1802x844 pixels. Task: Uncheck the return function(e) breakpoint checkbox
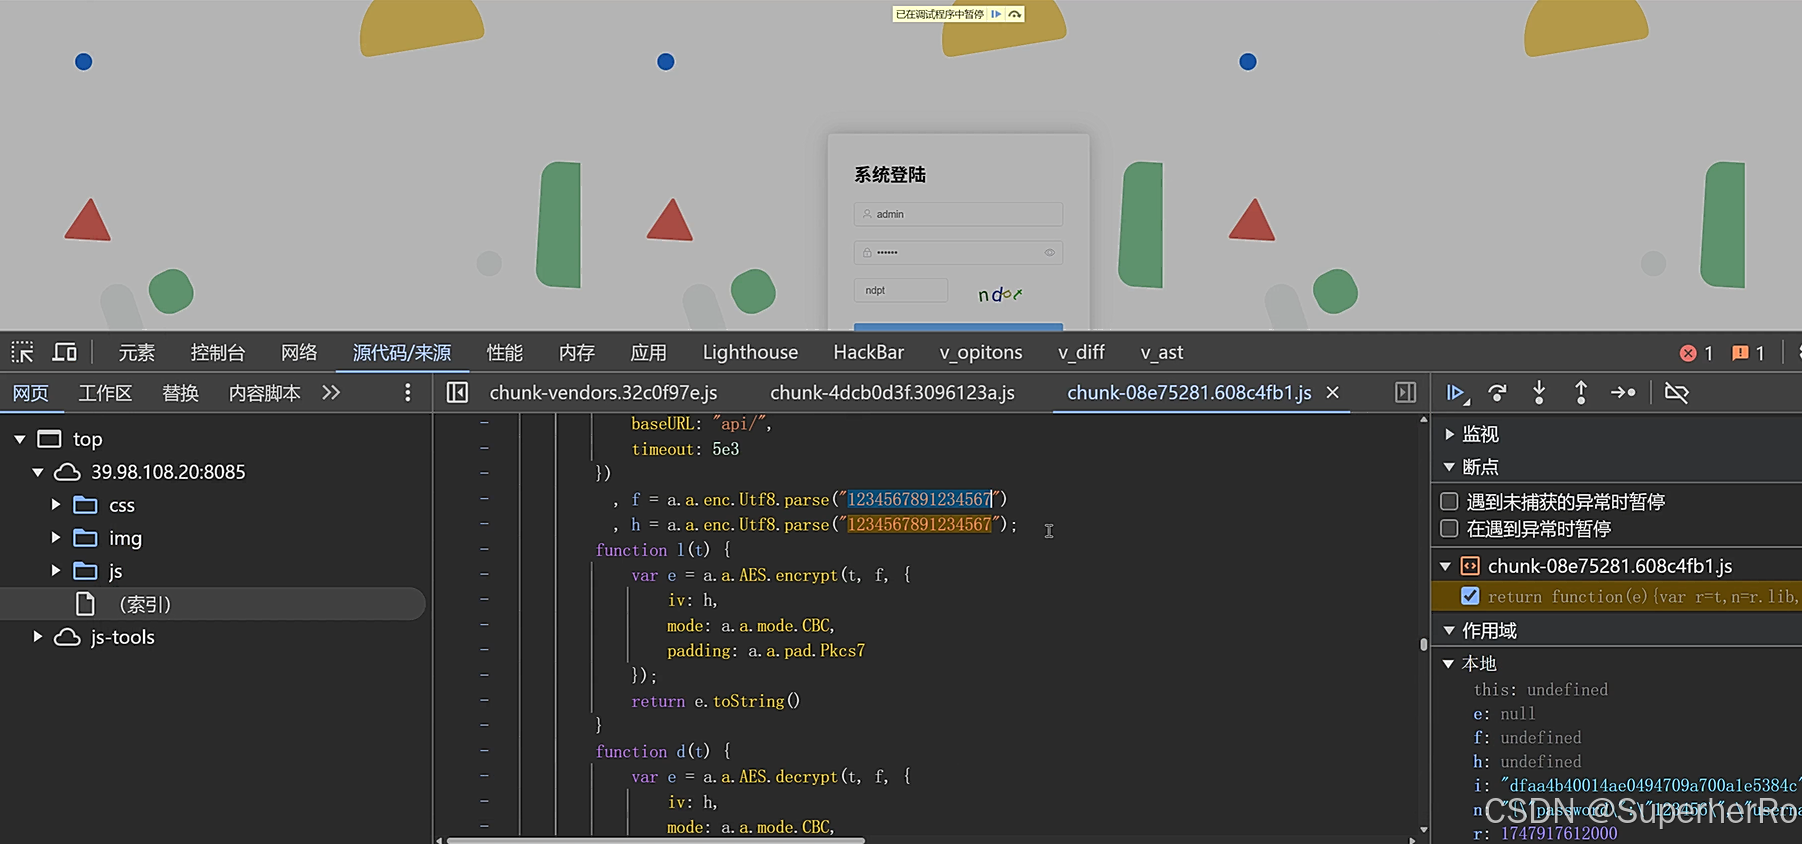1470,596
